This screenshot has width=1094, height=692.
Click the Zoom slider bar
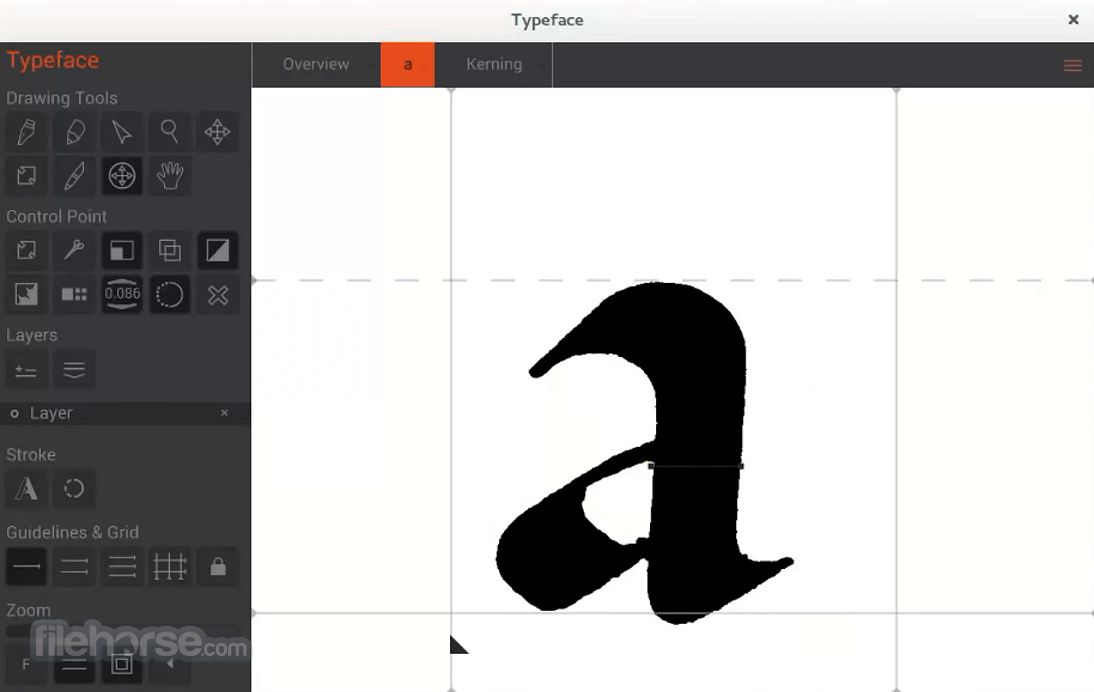(123, 631)
